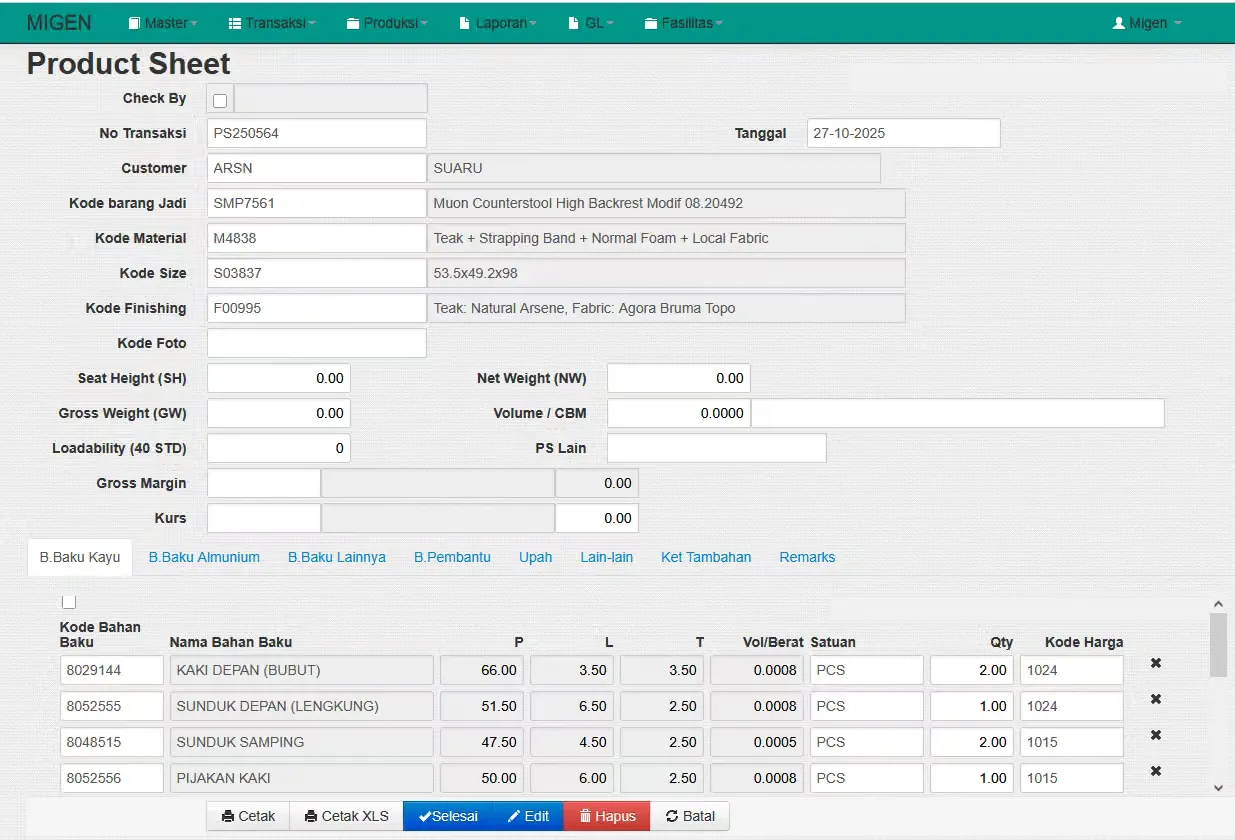The image size is (1235, 840).
Task: Click the Kode Size field S03837
Action: [x=317, y=273]
